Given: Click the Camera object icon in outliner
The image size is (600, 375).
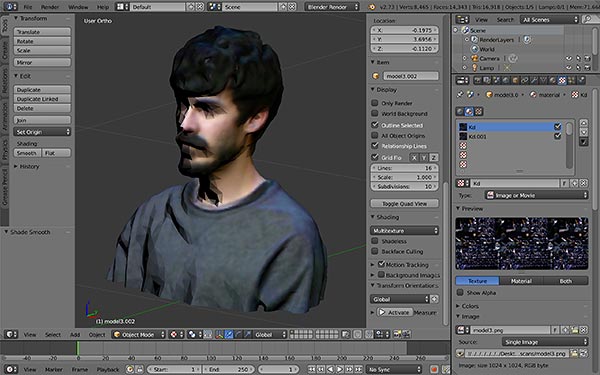Looking at the screenshot, I should pos(475,58).
